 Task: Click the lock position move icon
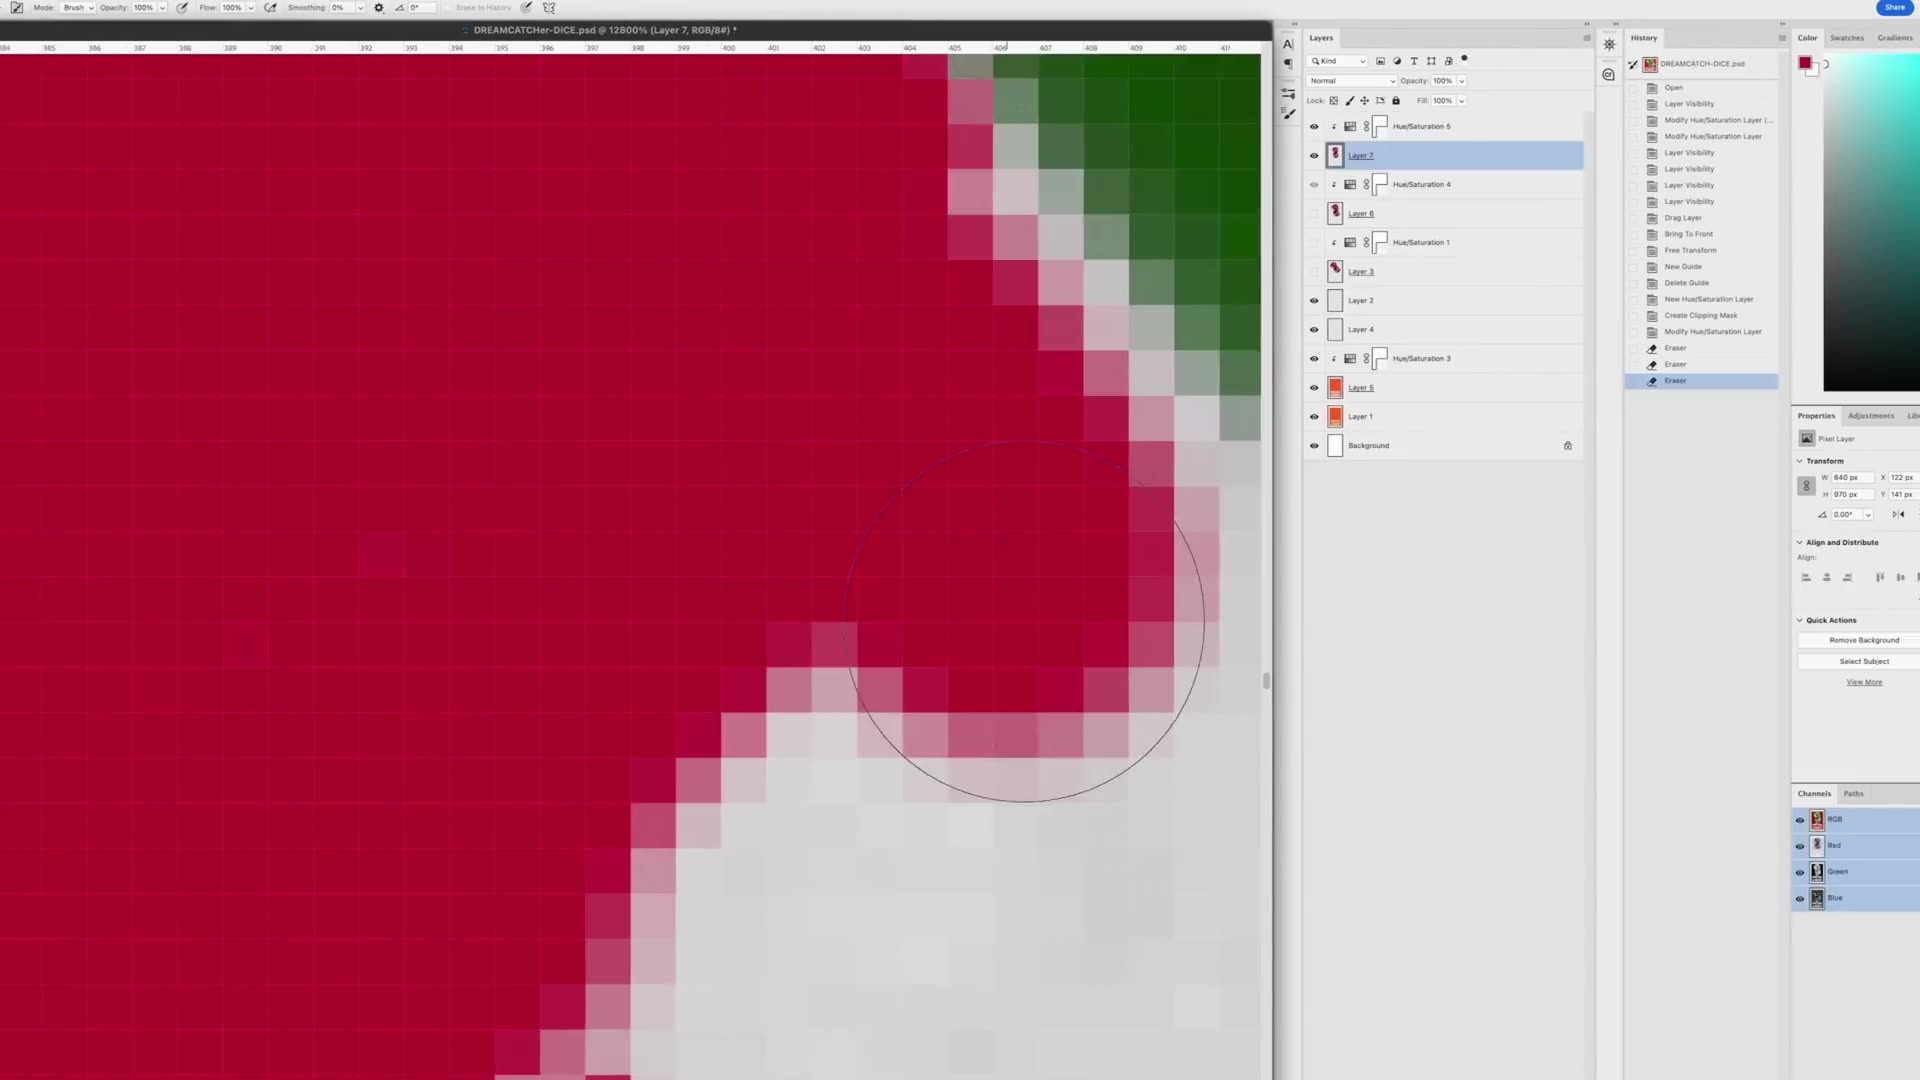coord(1365,101)
